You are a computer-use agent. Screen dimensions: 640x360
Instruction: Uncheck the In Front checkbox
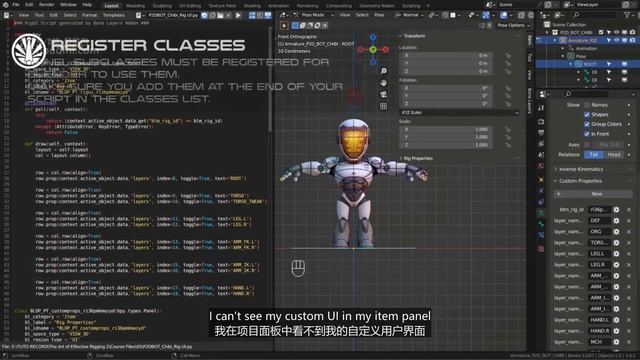coord(587,134)
